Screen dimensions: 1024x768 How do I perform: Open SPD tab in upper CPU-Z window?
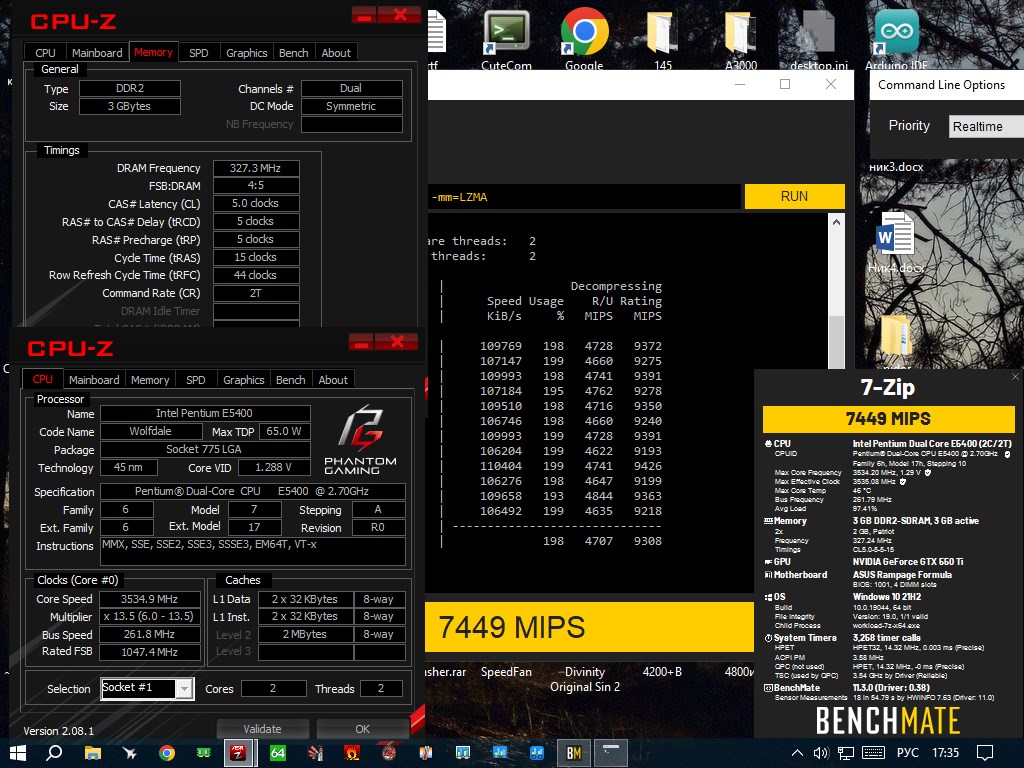[x=199, y=53]
